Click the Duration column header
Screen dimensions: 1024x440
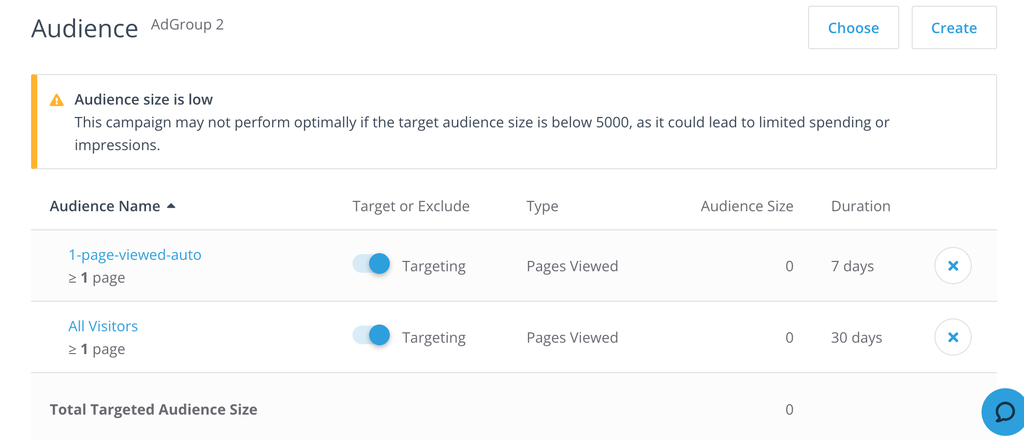(x=860, y=206)
